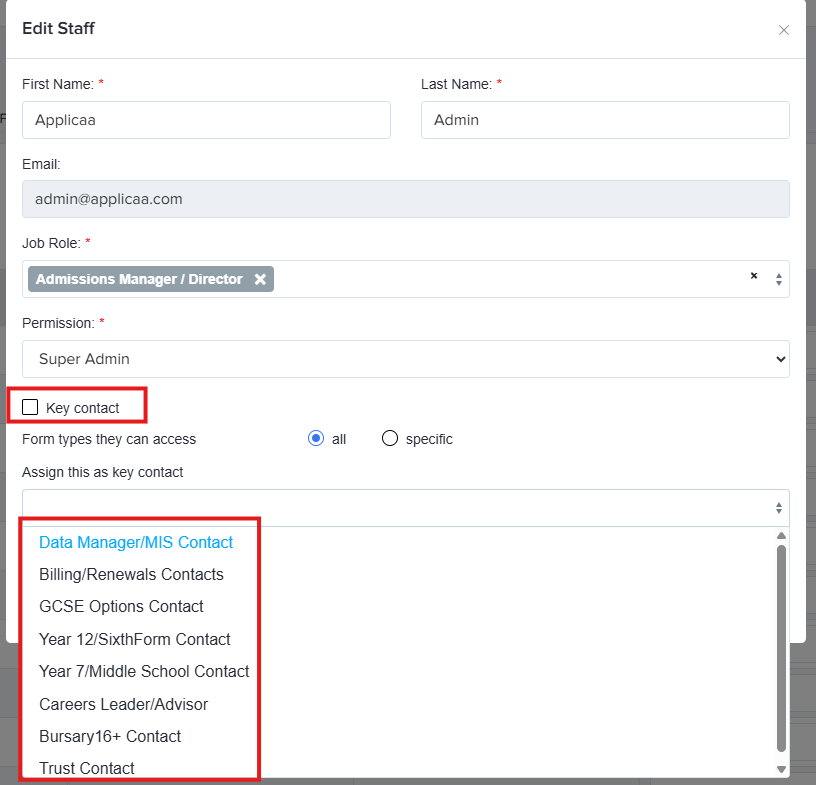Open the Permission Super Admin dropdown

click(x=405, y=359)
